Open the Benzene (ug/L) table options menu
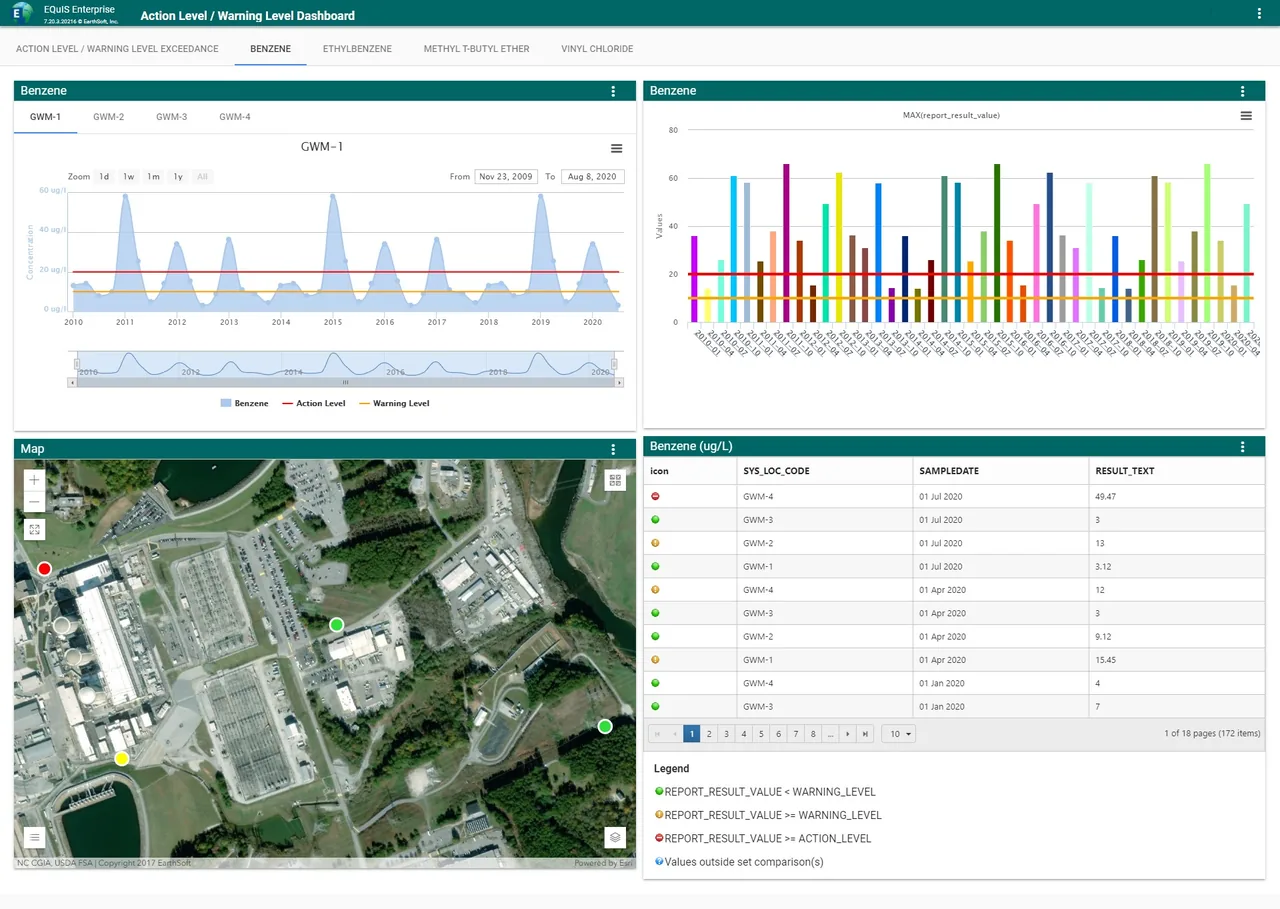The height and width of the screenshot is (909, 1280). click(x=1242, y=447)
